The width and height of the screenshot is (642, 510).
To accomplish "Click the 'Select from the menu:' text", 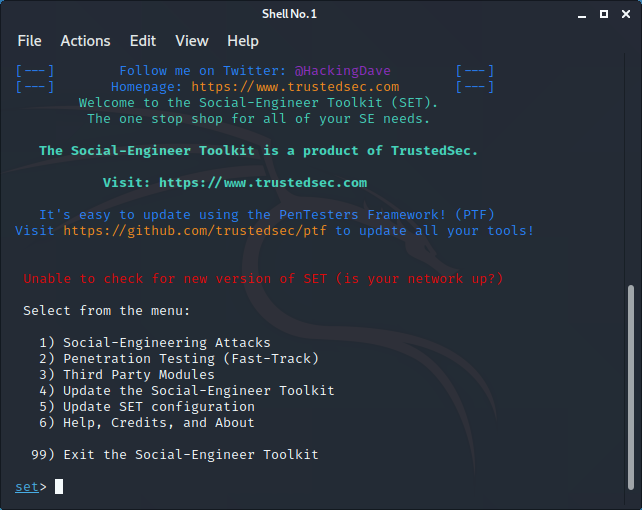I will click(x=106, y=311).
